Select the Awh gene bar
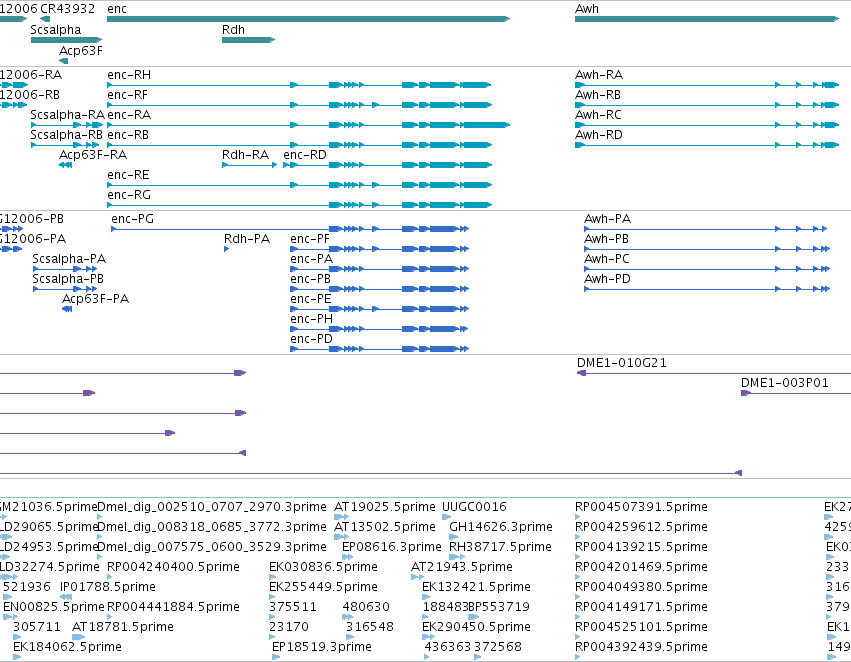 point(707,19)
